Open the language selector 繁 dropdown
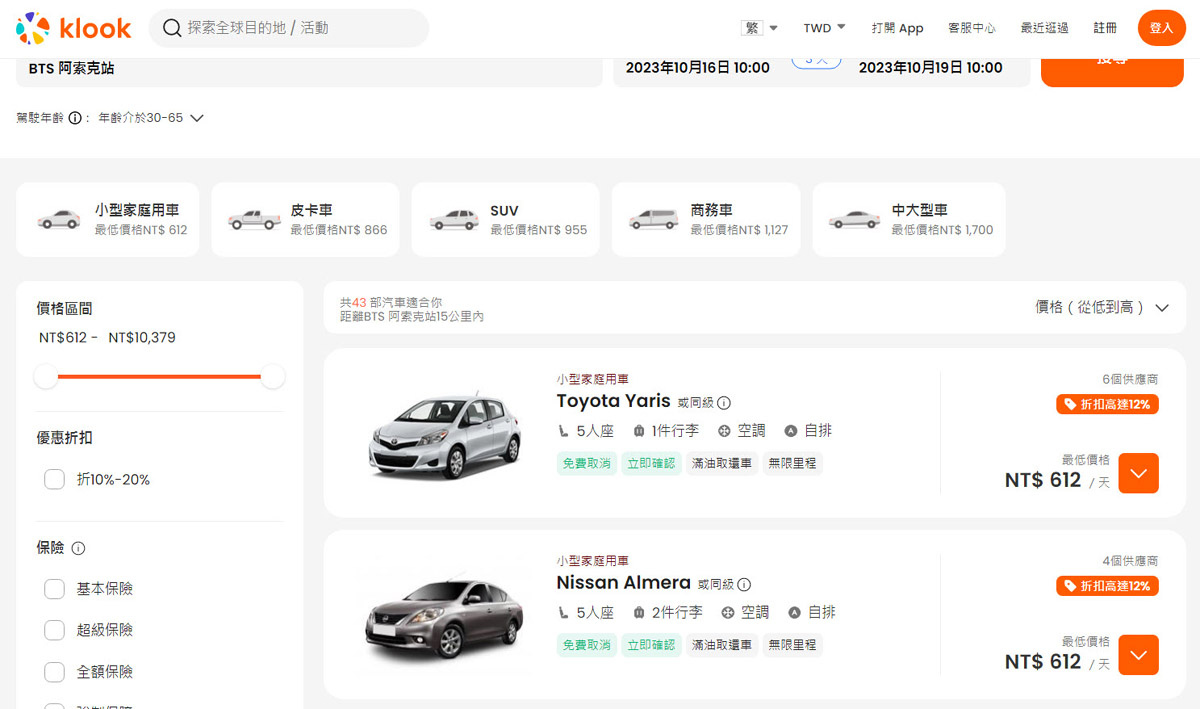The height and width of the screenshot is (709, 1200). coord(759,28)
